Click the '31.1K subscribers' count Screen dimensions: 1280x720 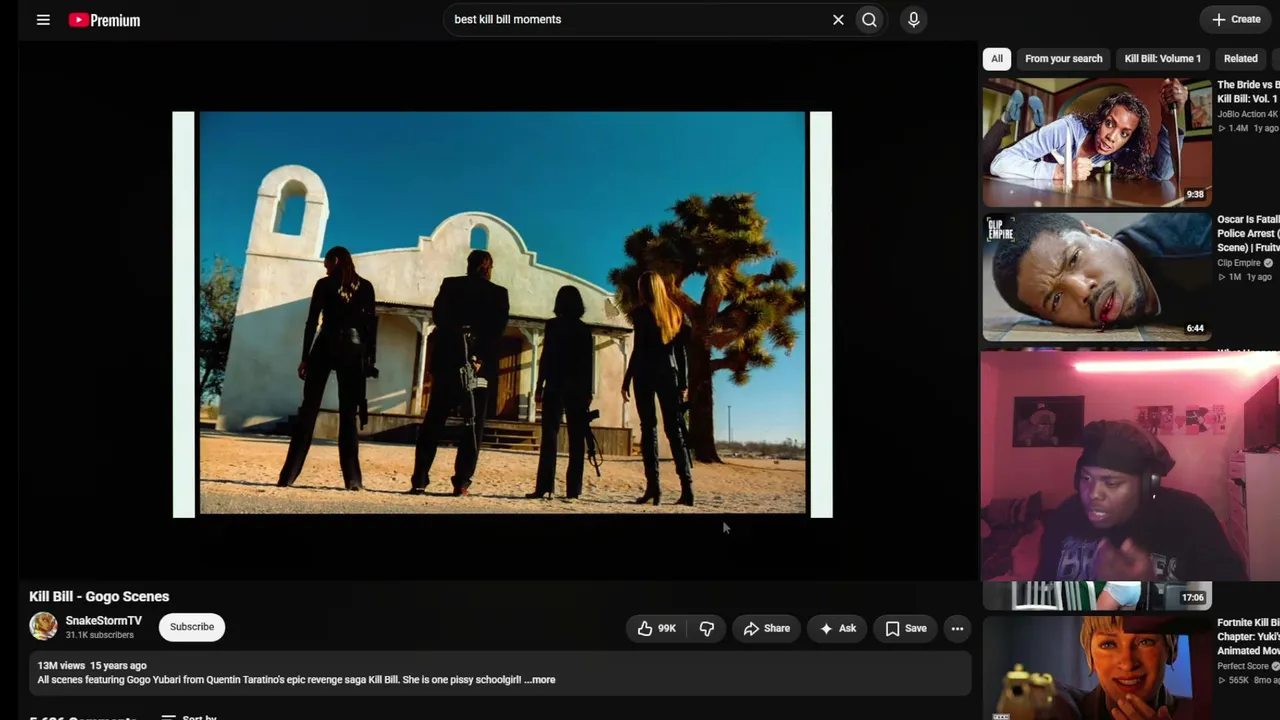coord(100,635)
